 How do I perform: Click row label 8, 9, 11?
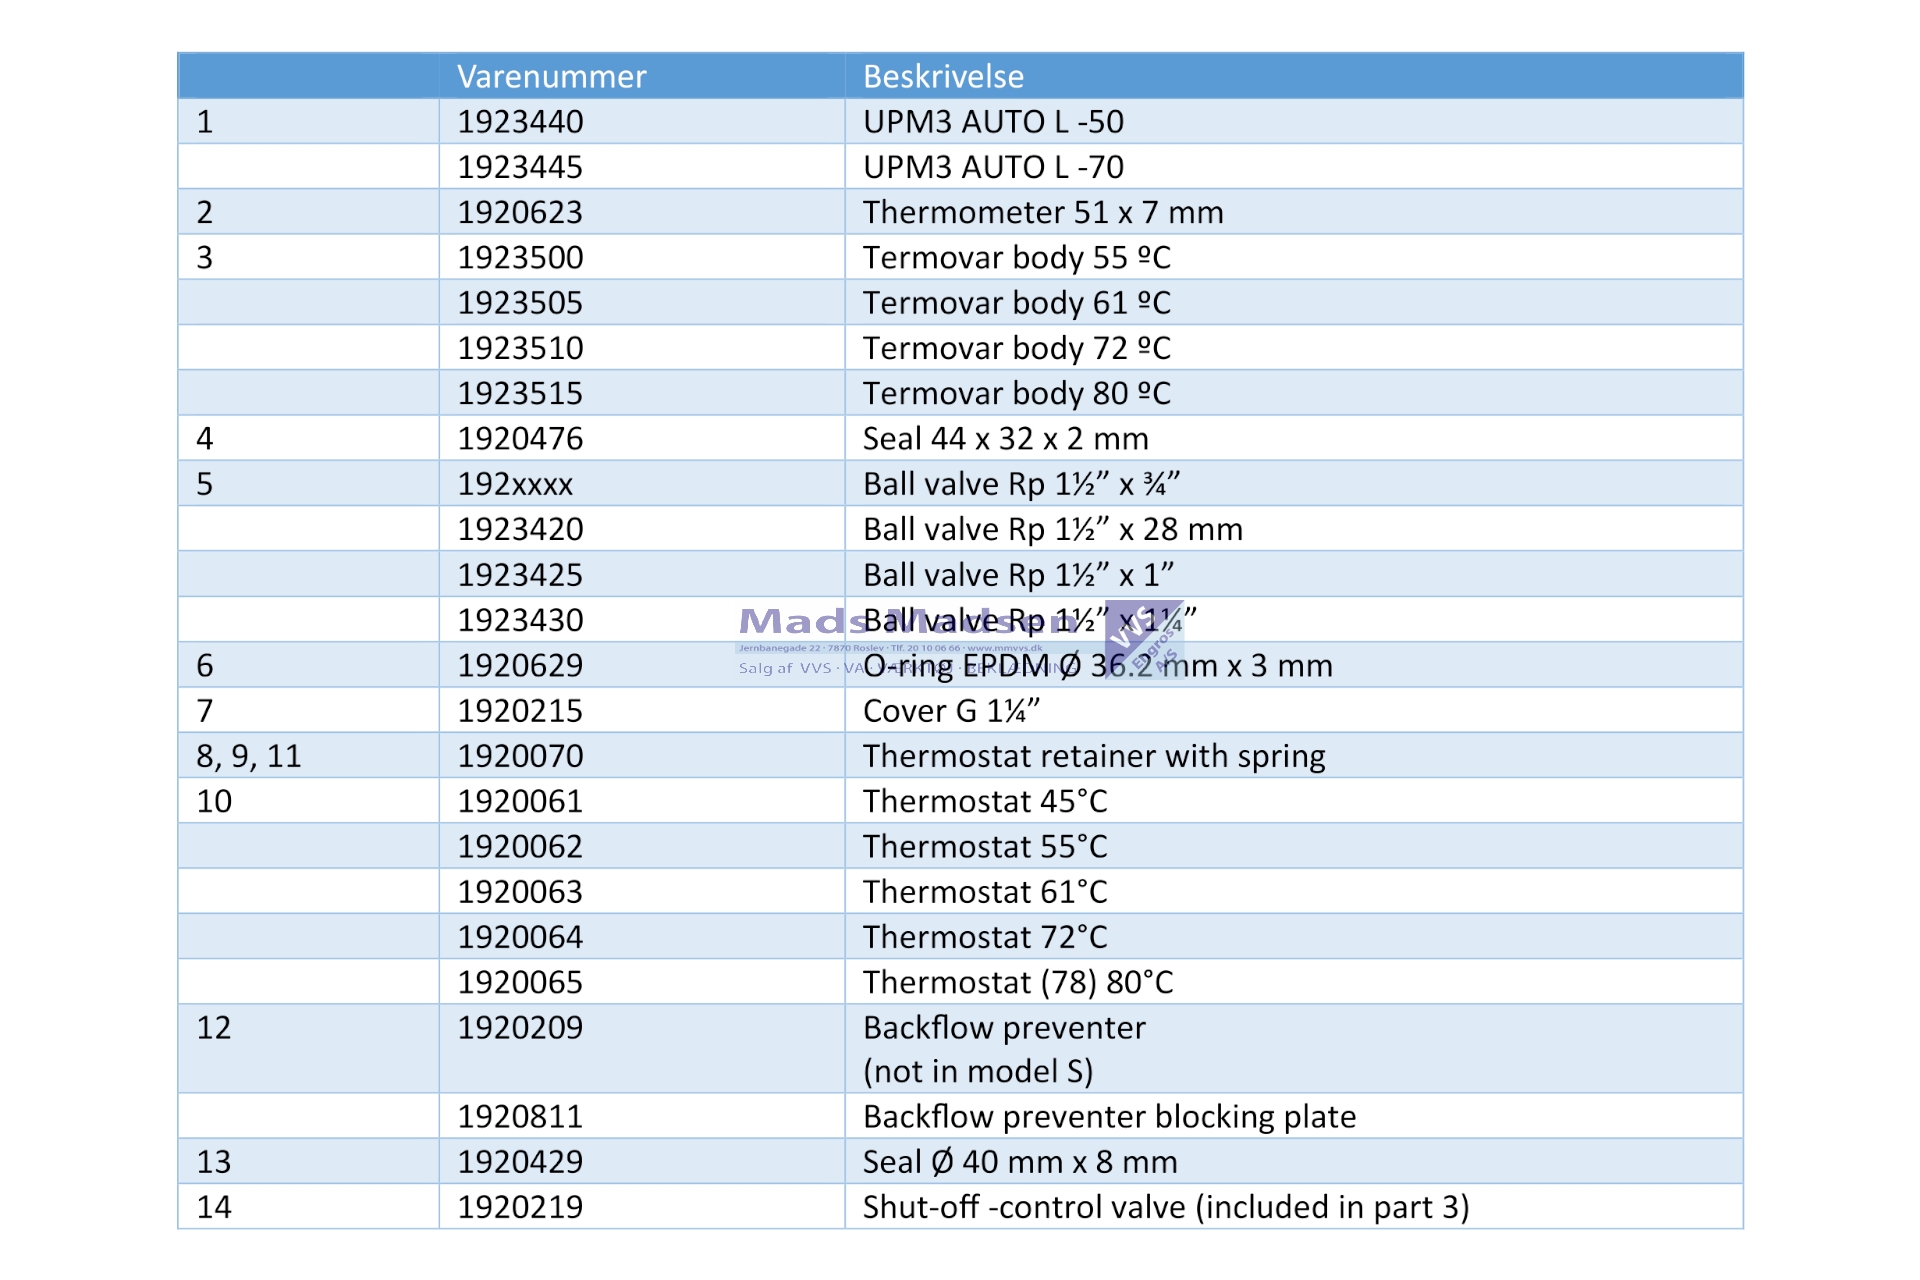pos(248,756)
